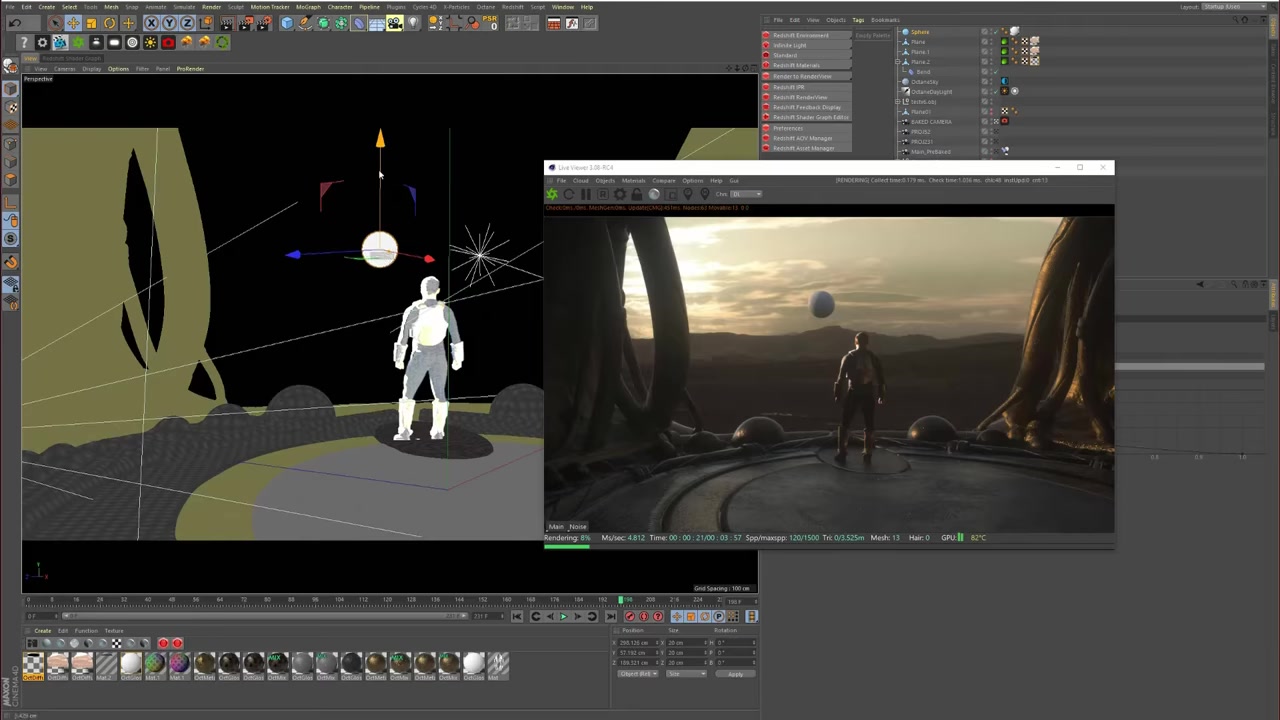Viewport: 1280px width, 720px height.
Task: Click the green Play forward button
Action: pyautogui.click(x=563, y=617)
